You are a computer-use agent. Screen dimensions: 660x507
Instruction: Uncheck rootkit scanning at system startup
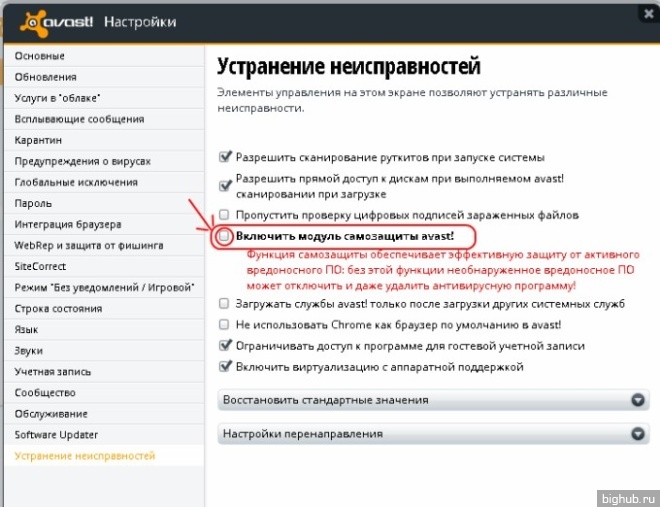tap(226, 157)
